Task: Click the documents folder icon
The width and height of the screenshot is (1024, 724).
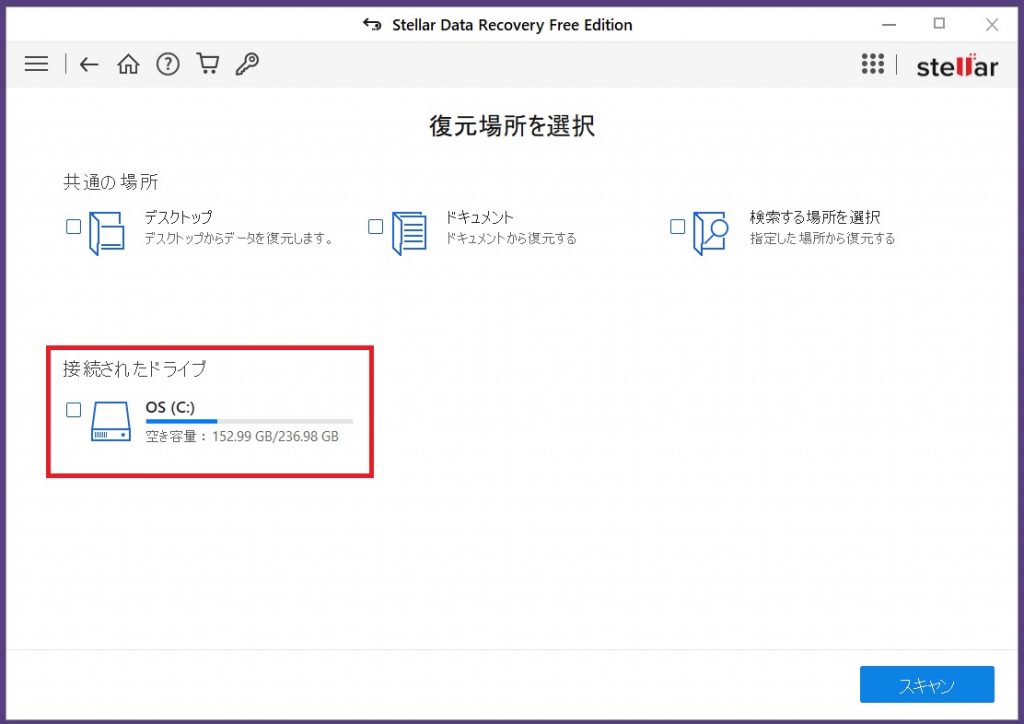Action: click(409, 233)
